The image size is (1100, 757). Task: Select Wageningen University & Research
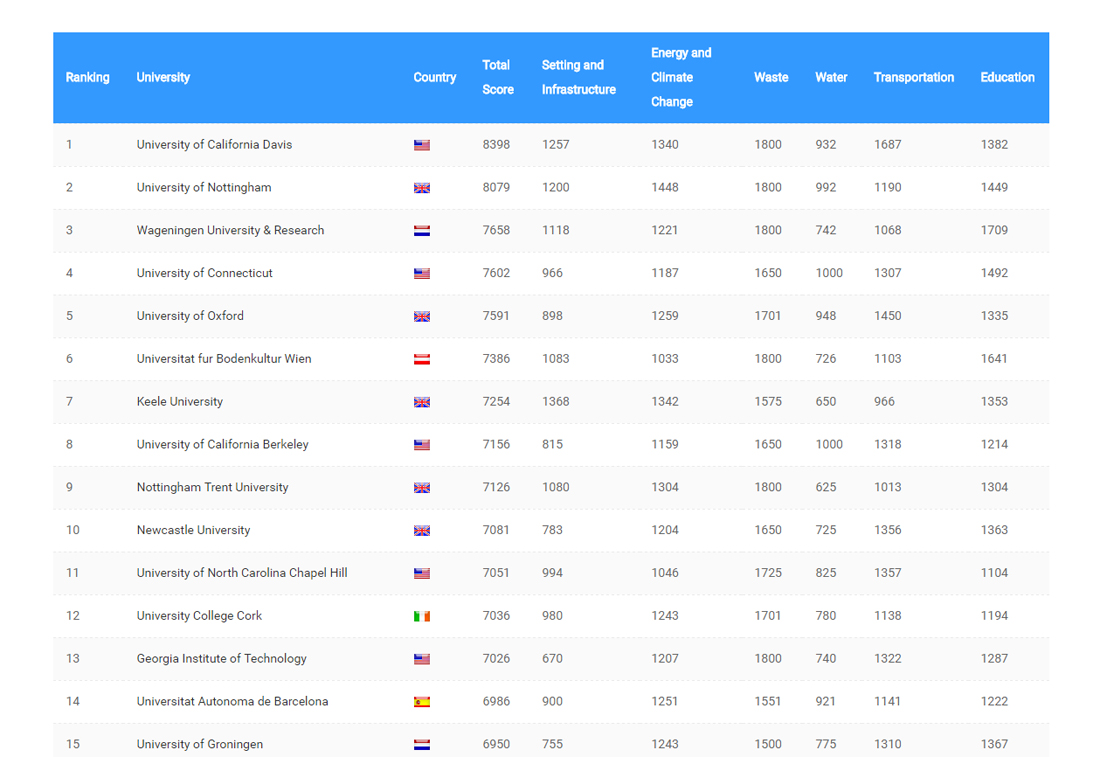coord(230,230)
